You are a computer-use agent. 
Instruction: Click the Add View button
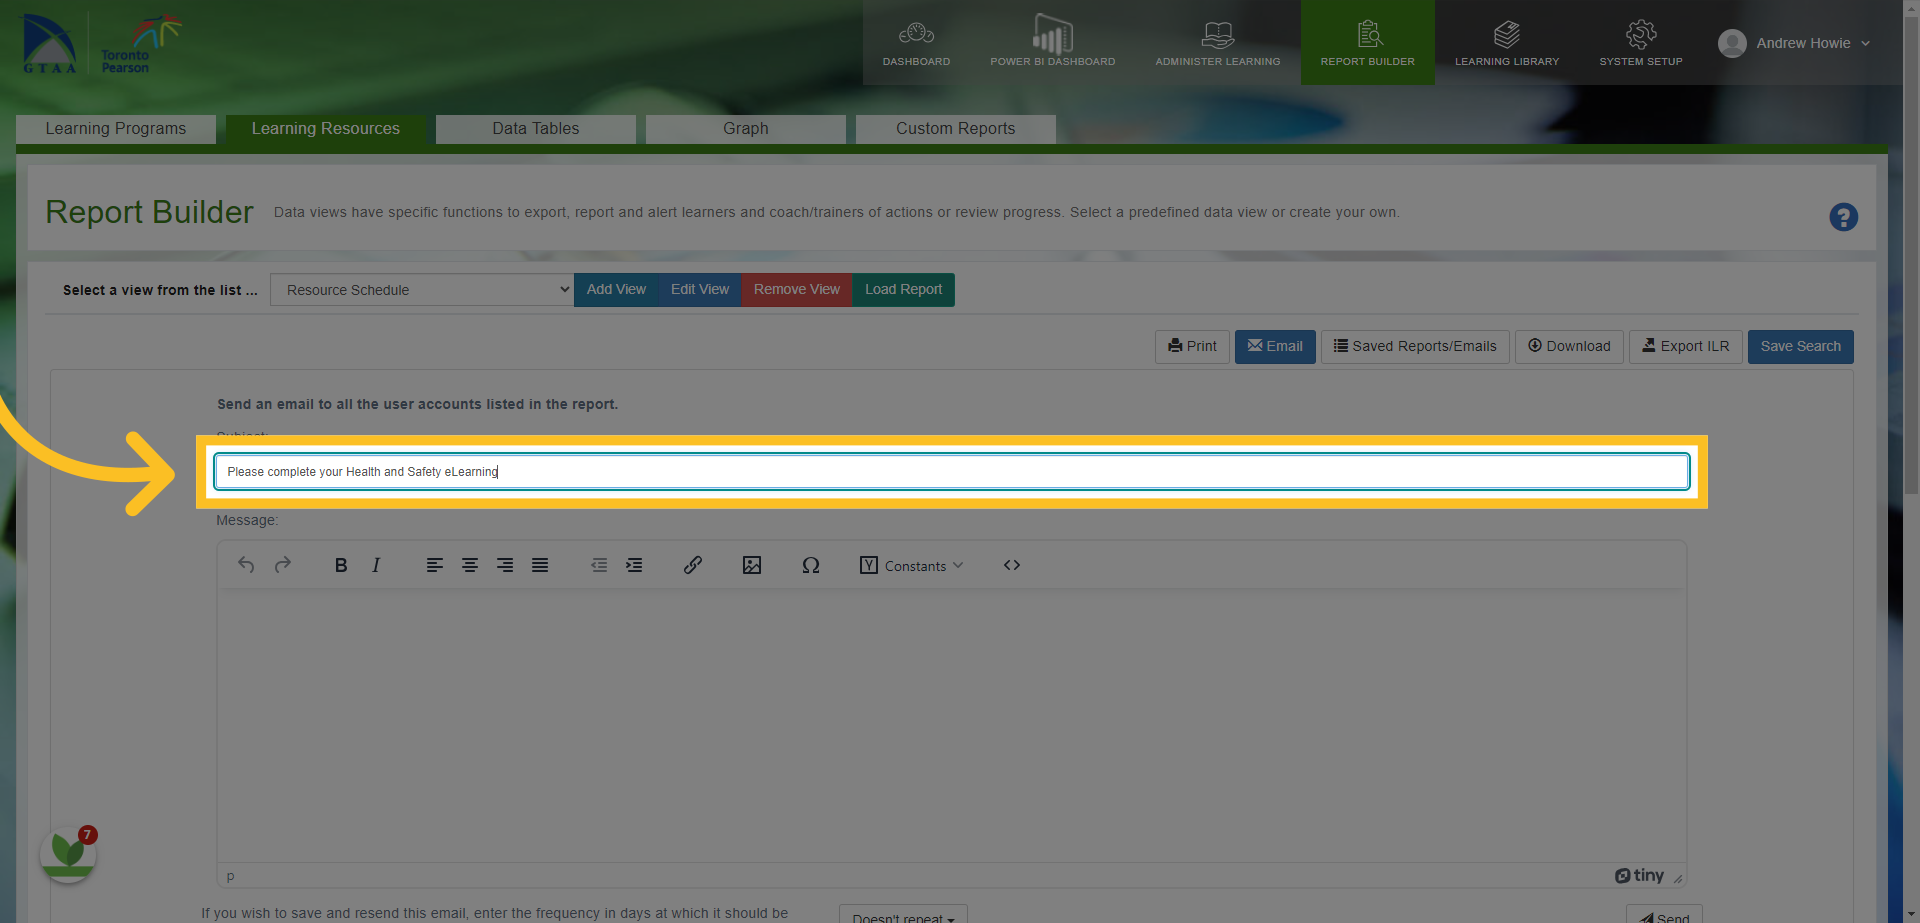(616, 290)
